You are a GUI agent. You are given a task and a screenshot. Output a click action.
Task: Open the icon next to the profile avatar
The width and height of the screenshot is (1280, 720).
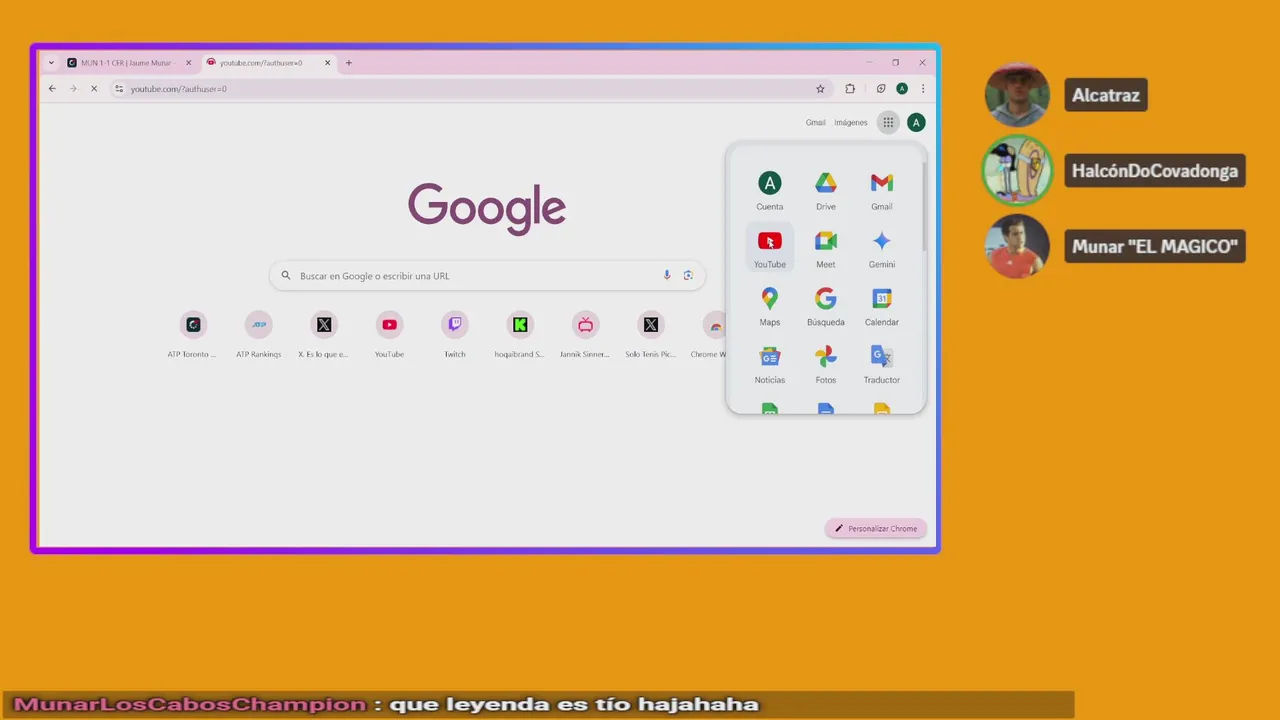tap(880, 89)
